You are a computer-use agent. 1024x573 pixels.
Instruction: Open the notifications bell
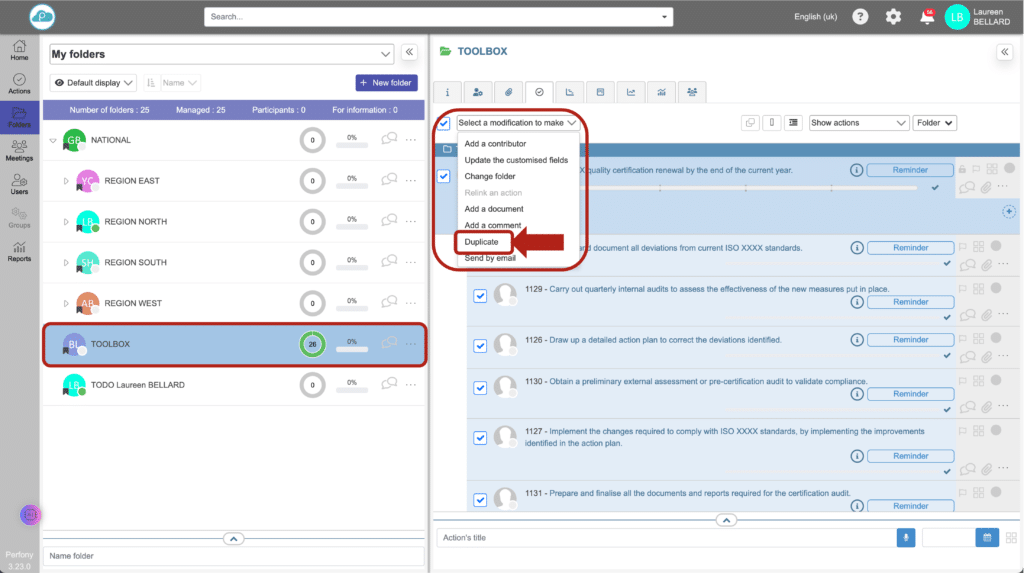(927, 17)
